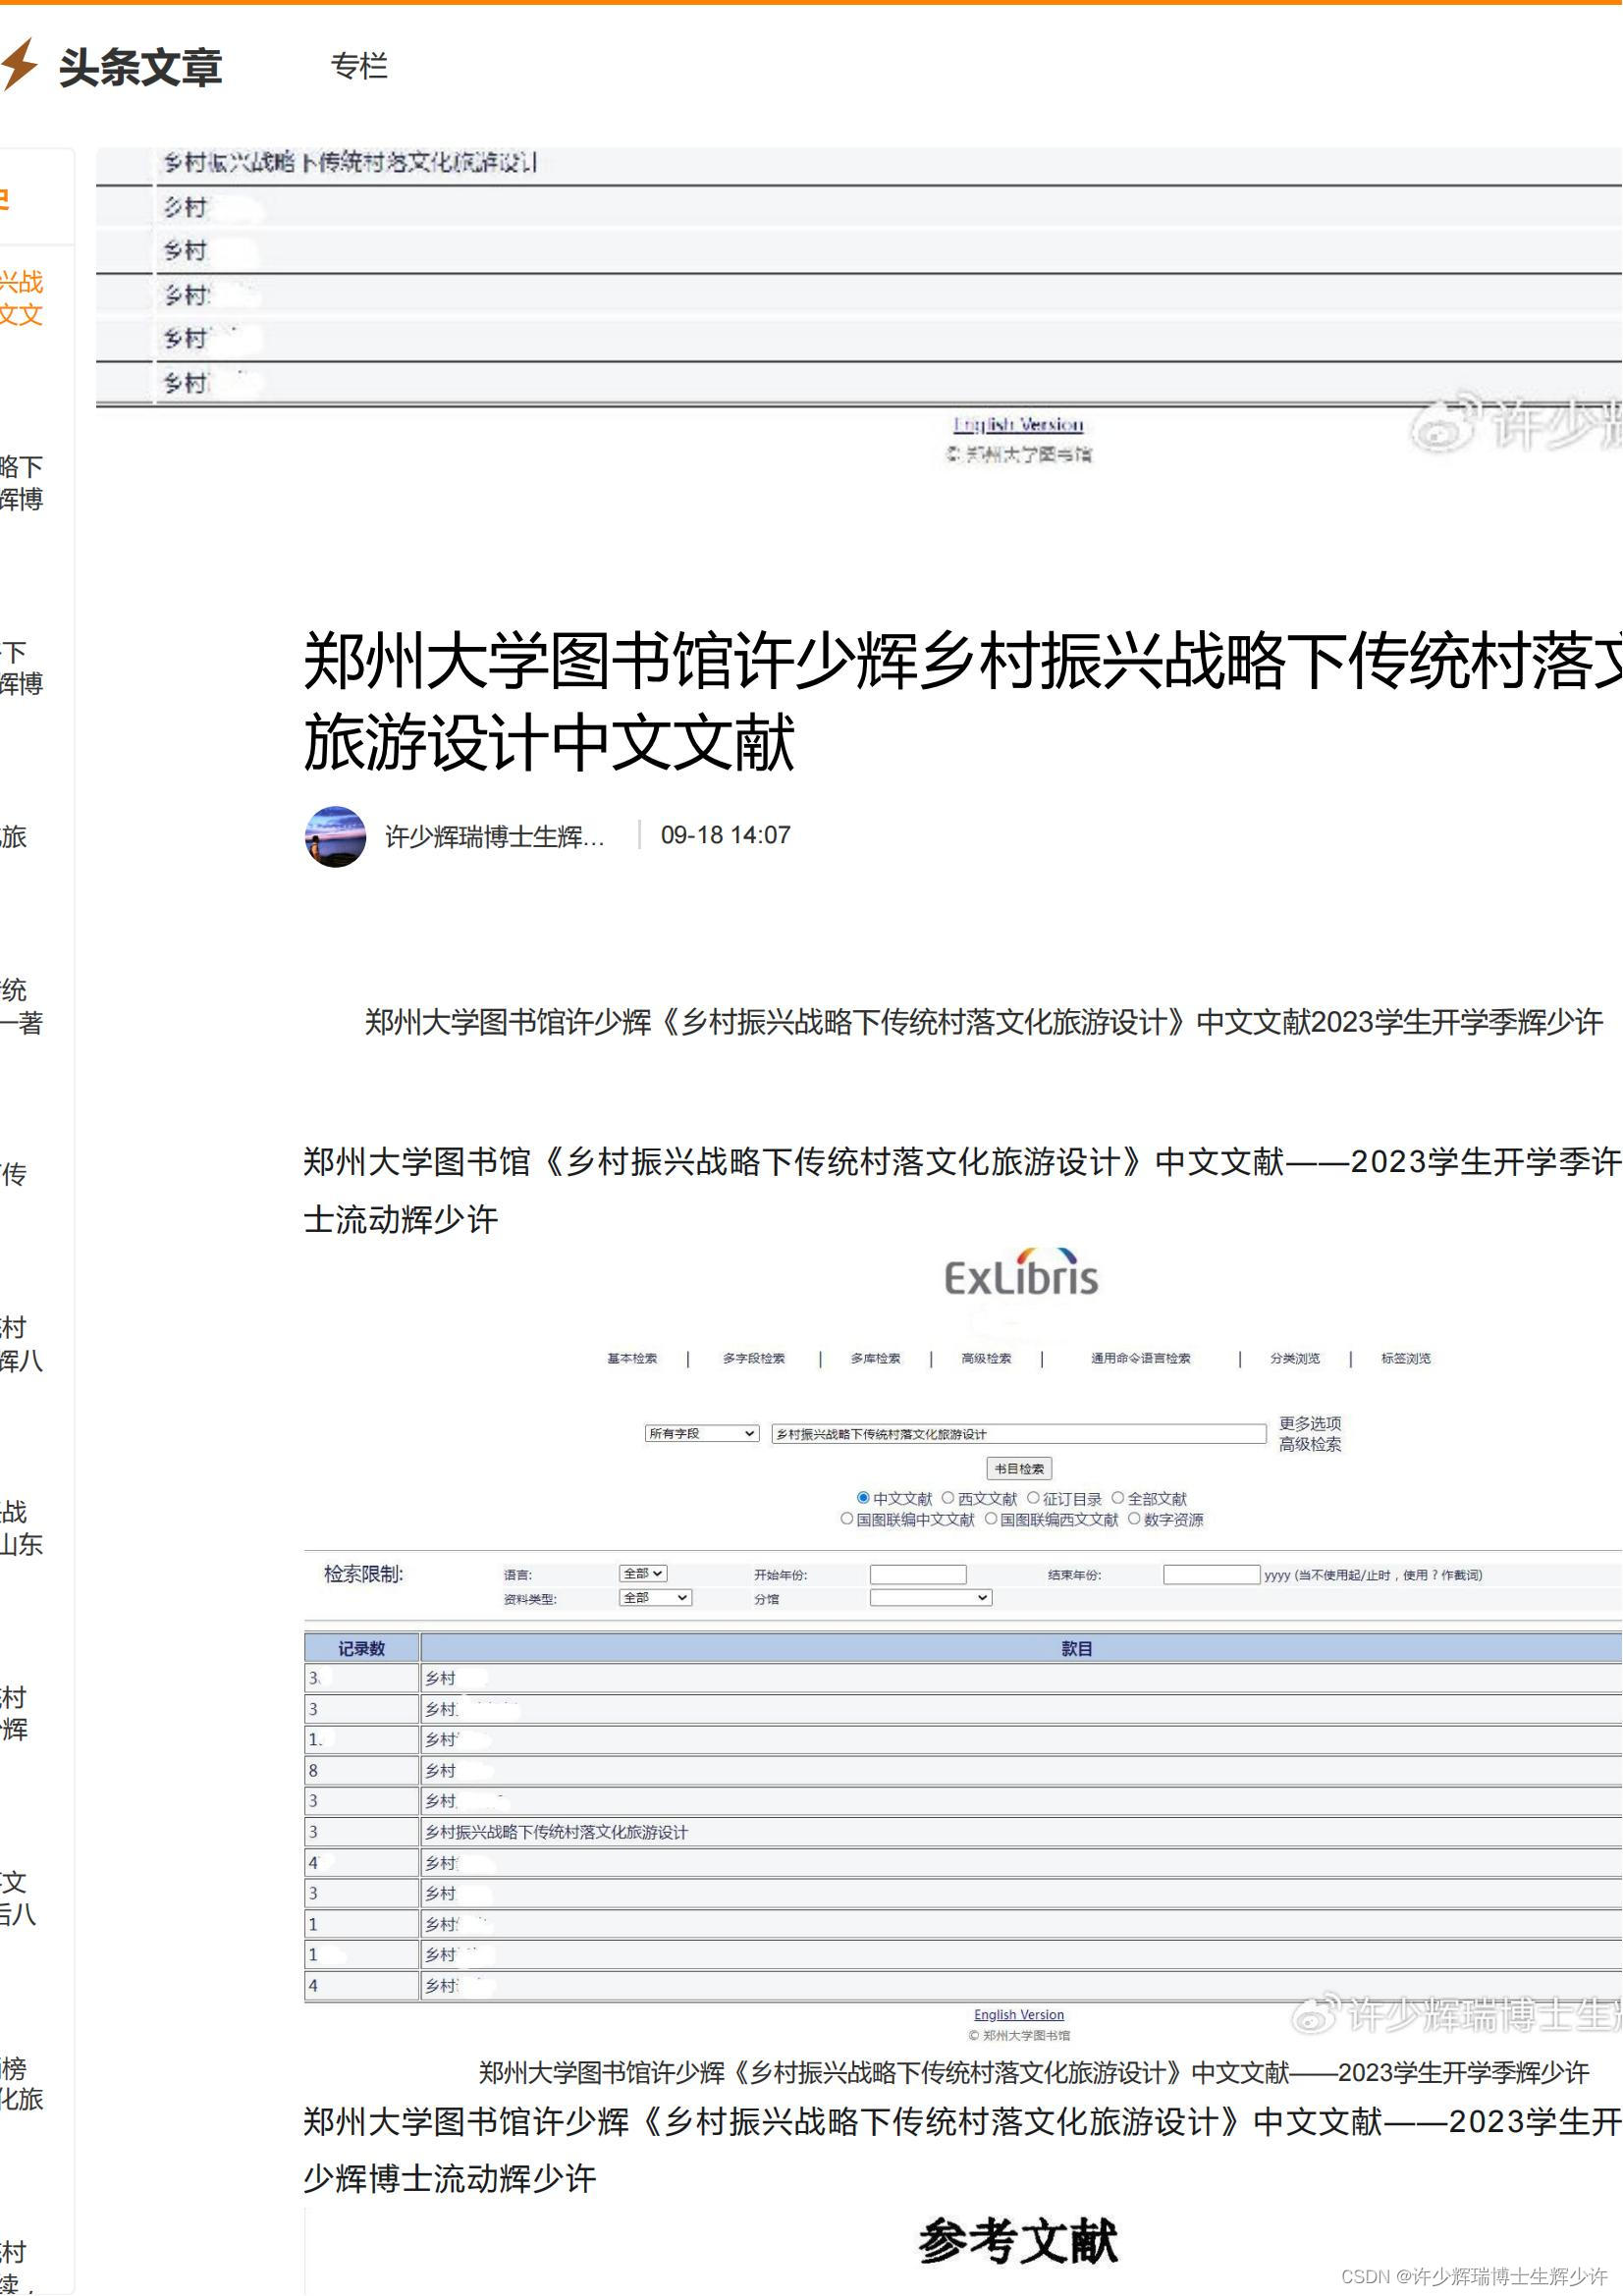This screenshot has width=1623, height=2296.
Task: Switch to the 基本检索 tab
Action: click(632, 1359)
